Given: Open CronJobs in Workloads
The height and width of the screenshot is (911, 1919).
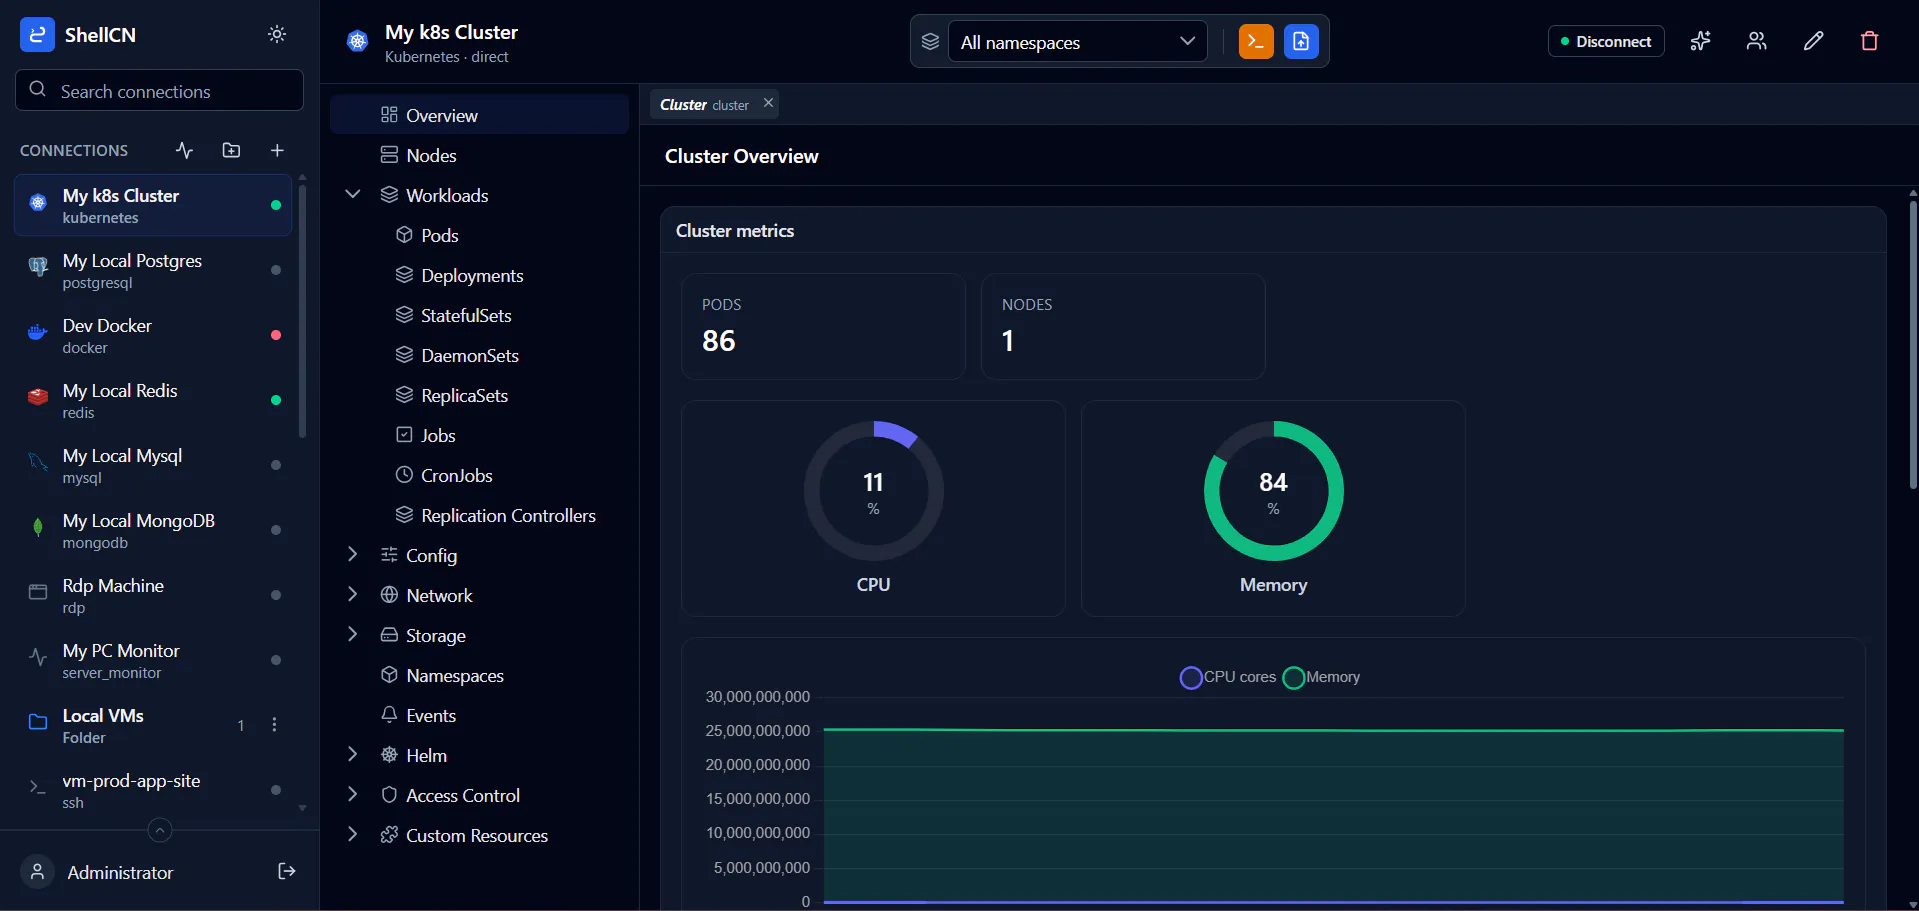Looking at the screenshot, I should click(x=479, y=475).
